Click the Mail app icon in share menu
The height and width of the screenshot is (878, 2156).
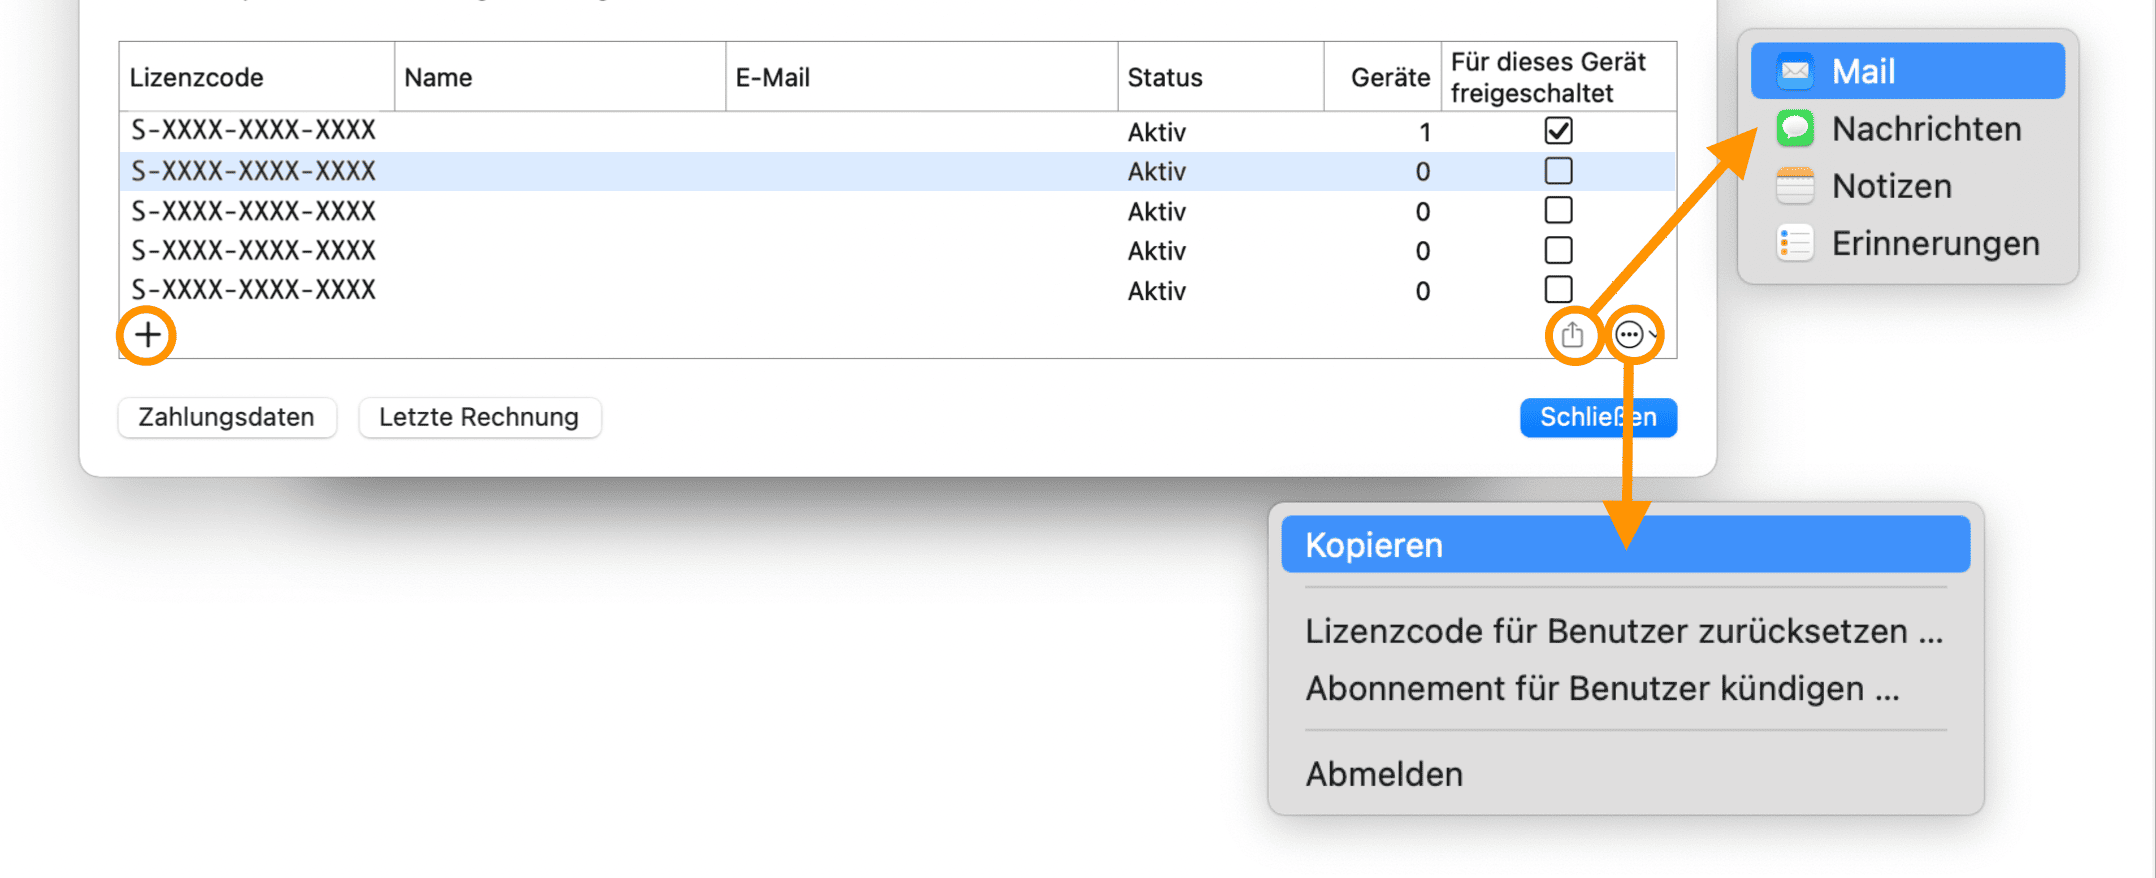point(1795,71)
